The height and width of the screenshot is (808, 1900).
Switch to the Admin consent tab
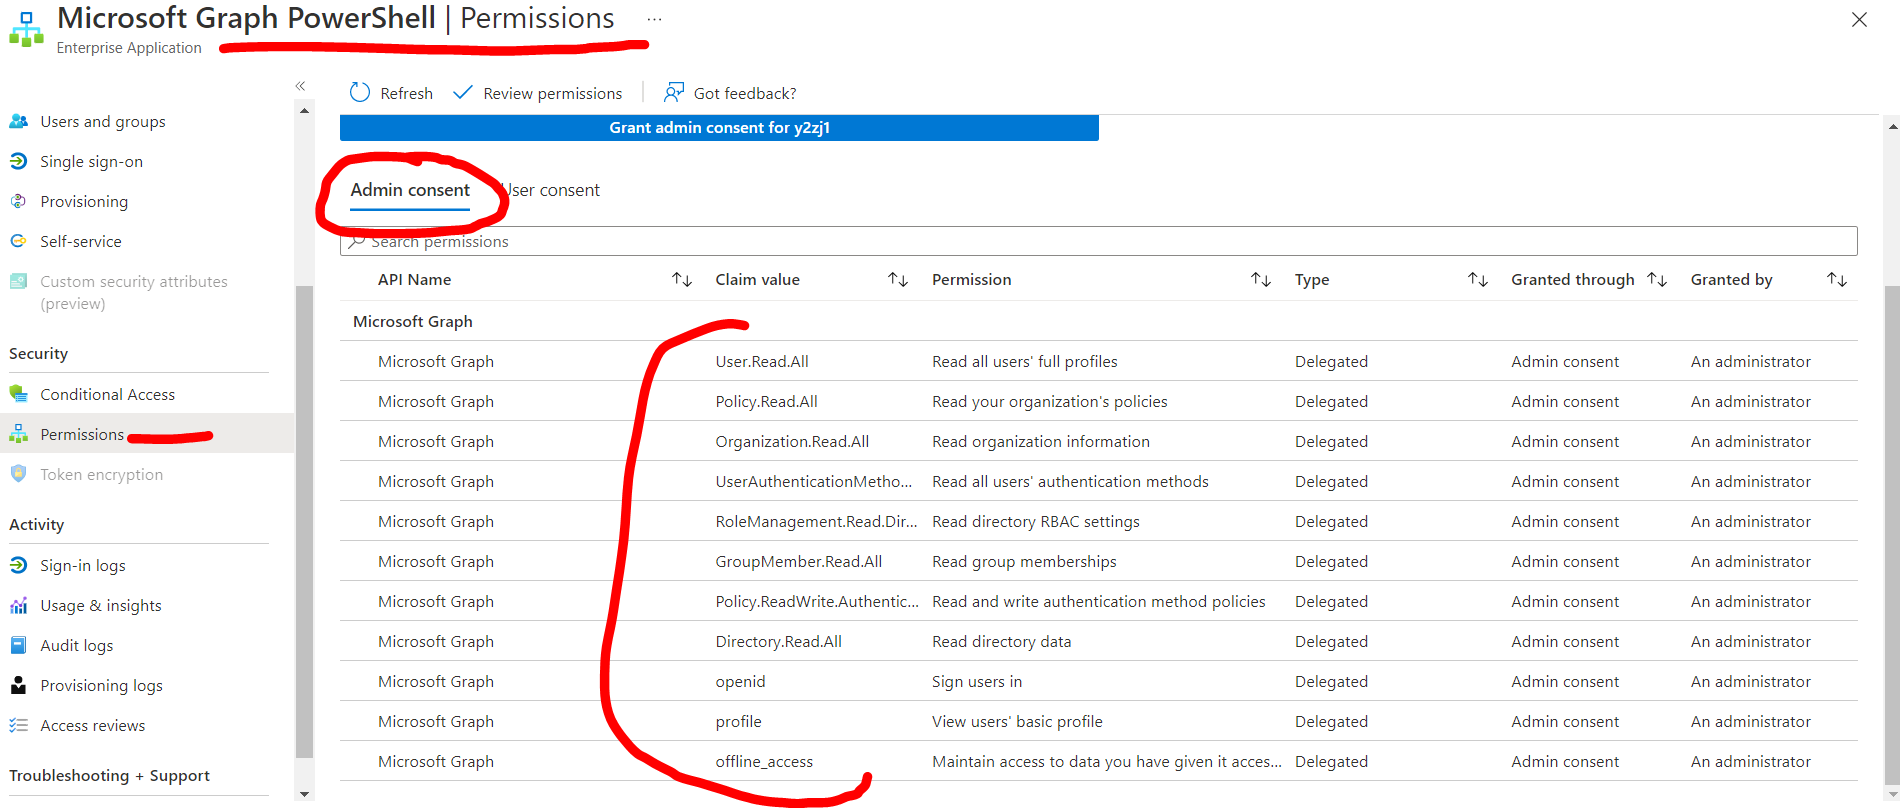point(410,190)
